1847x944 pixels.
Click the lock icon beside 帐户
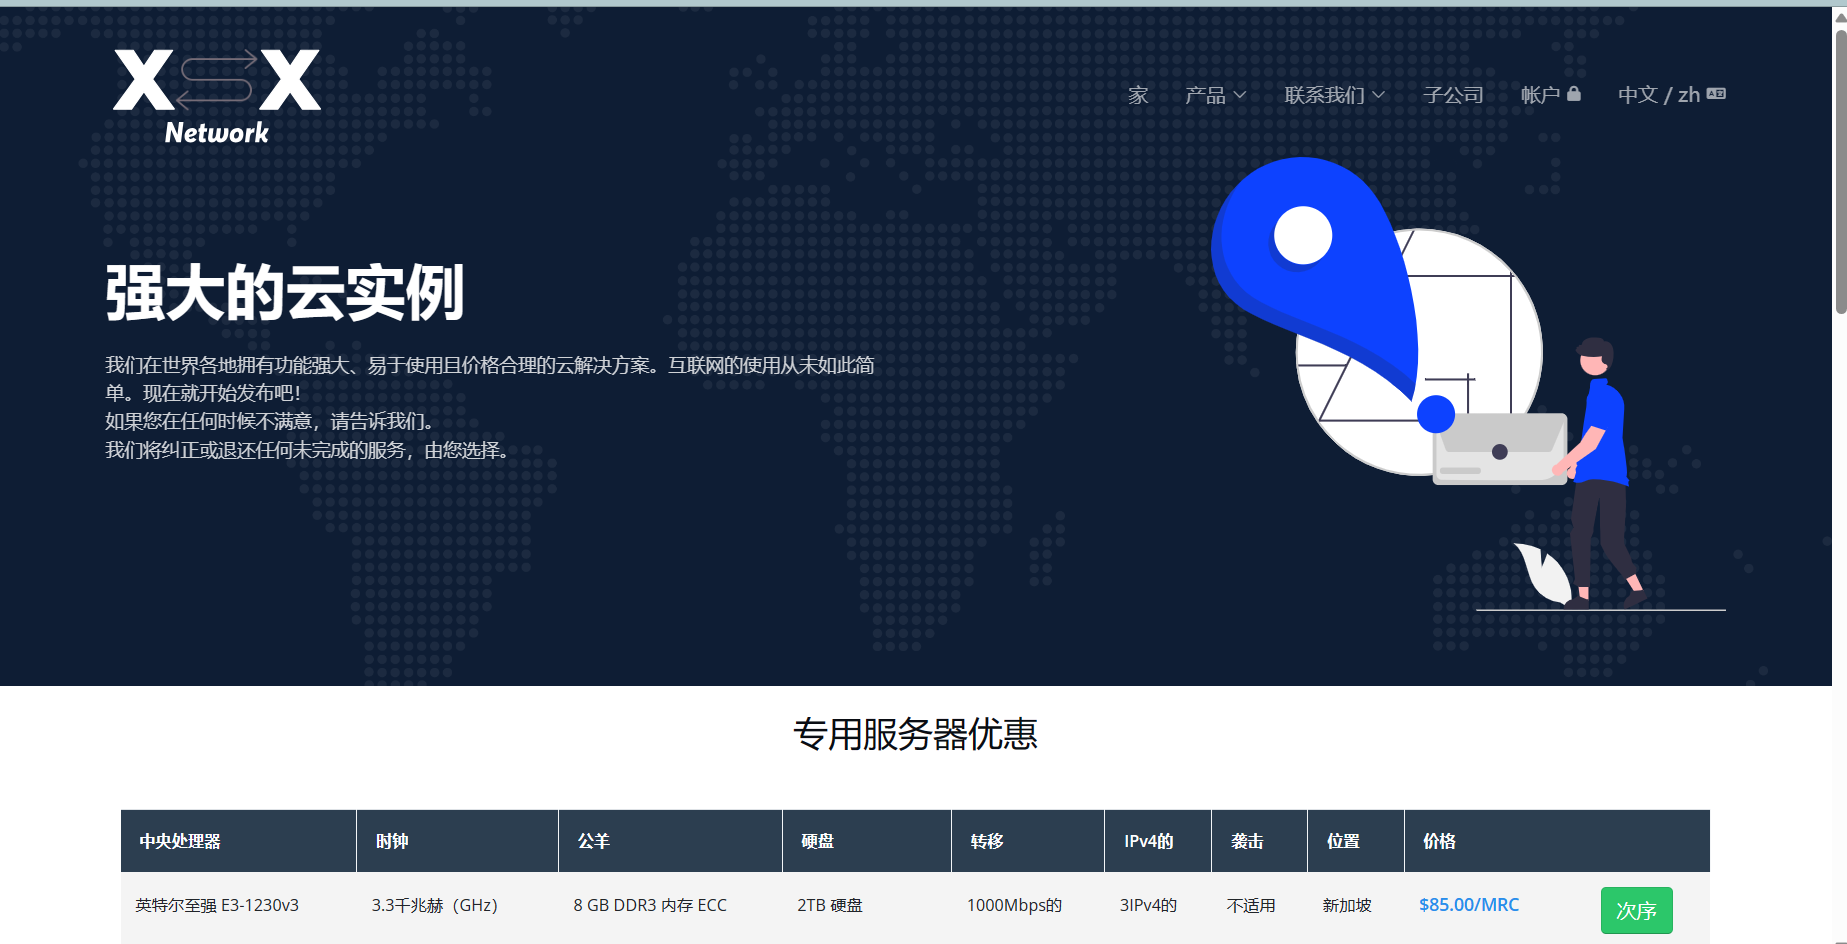pyautogui.click(x=1575, y=92)
